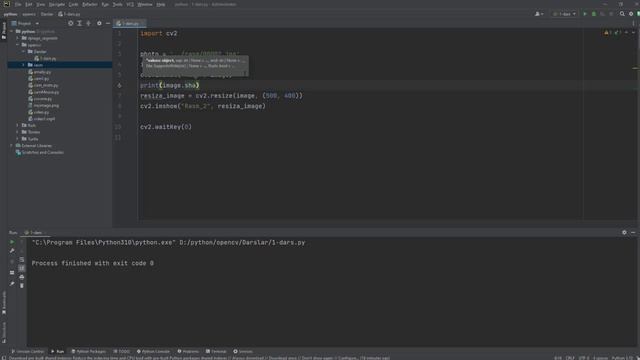
Task: Select the 1-dars.py editor tab
Action: [x=130, y=24]
